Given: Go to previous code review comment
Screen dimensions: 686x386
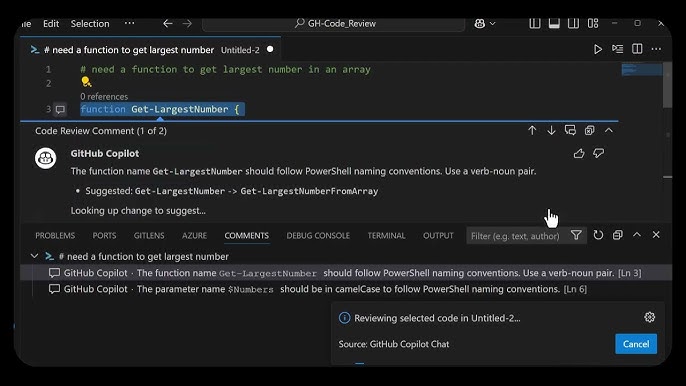Looking at the screenshot, I should 532,130.
